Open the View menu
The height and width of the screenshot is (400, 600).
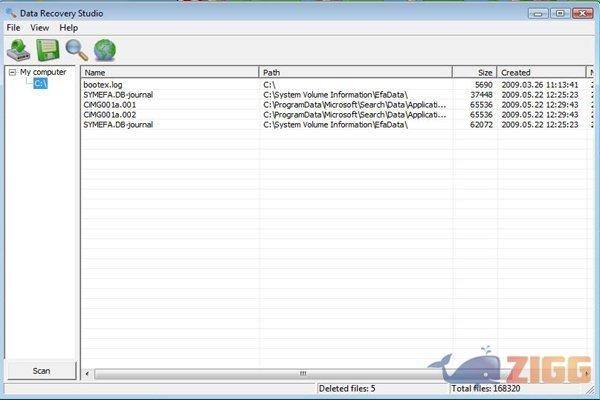39,28
